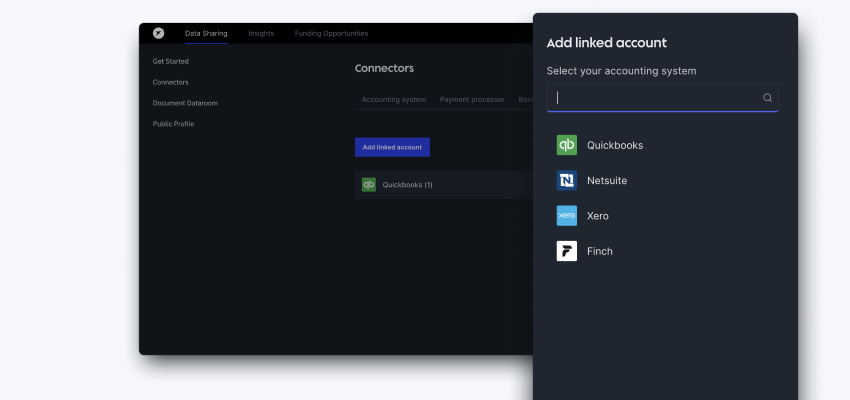The height and width of the screenshot is (400, 850).
Task: Select the Finch logo icon
Action: tap(567, 251)
